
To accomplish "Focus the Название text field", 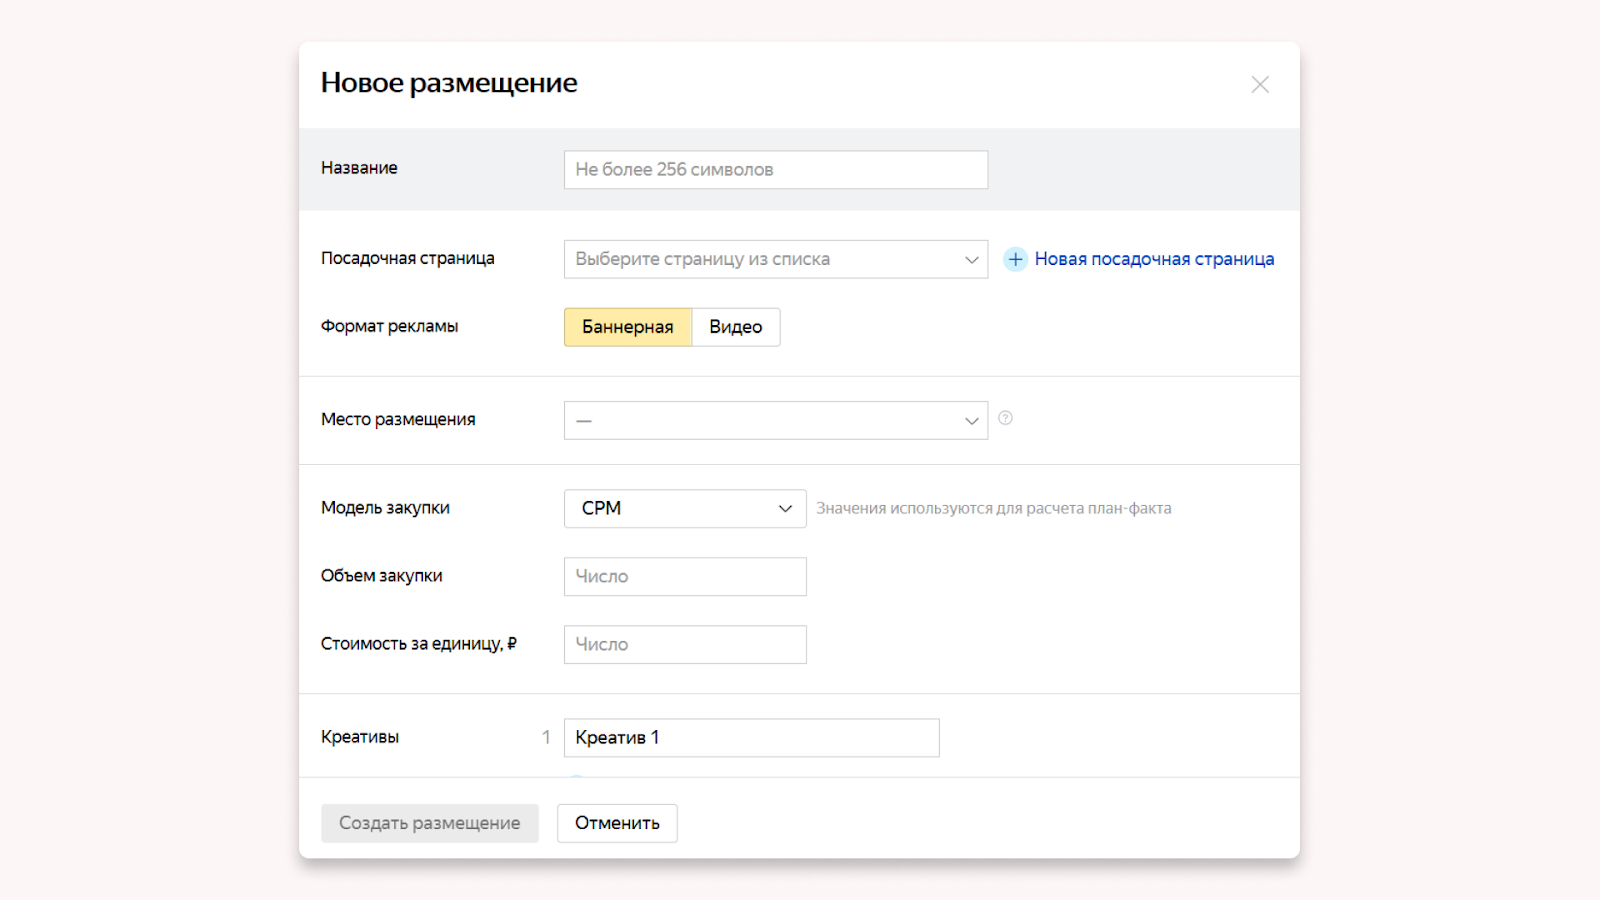I will point(775,170).
